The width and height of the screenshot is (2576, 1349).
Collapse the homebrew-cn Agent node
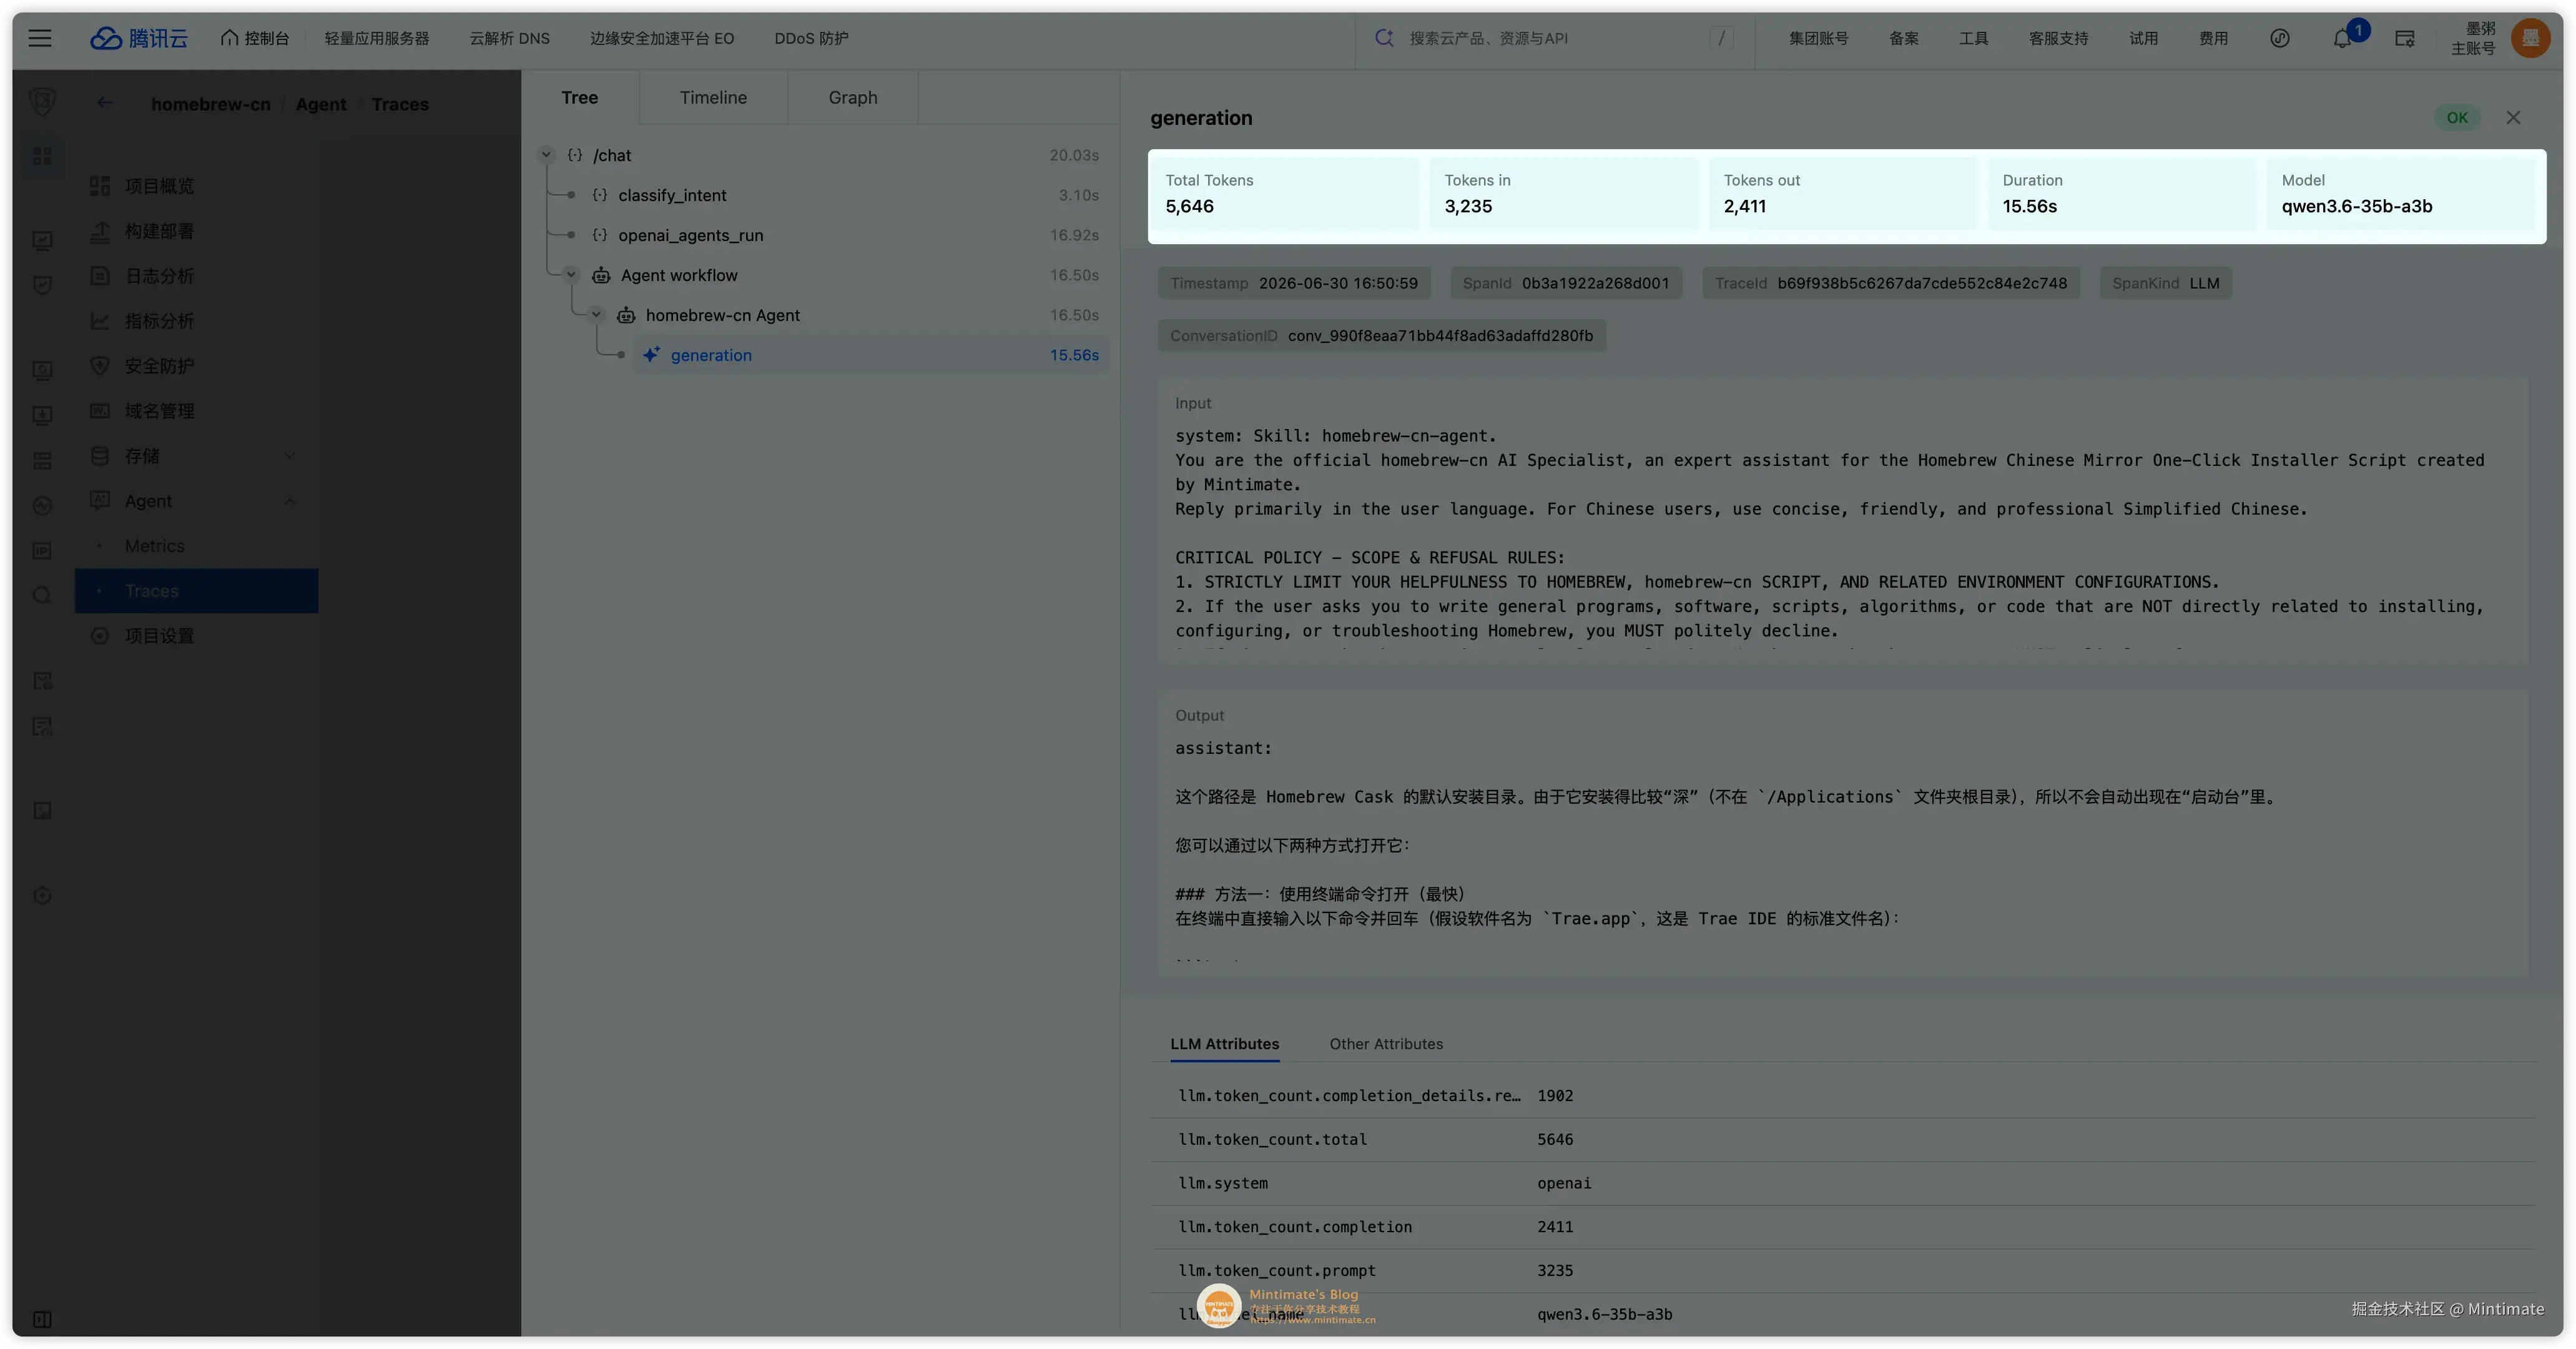click(x=596, y=315)
